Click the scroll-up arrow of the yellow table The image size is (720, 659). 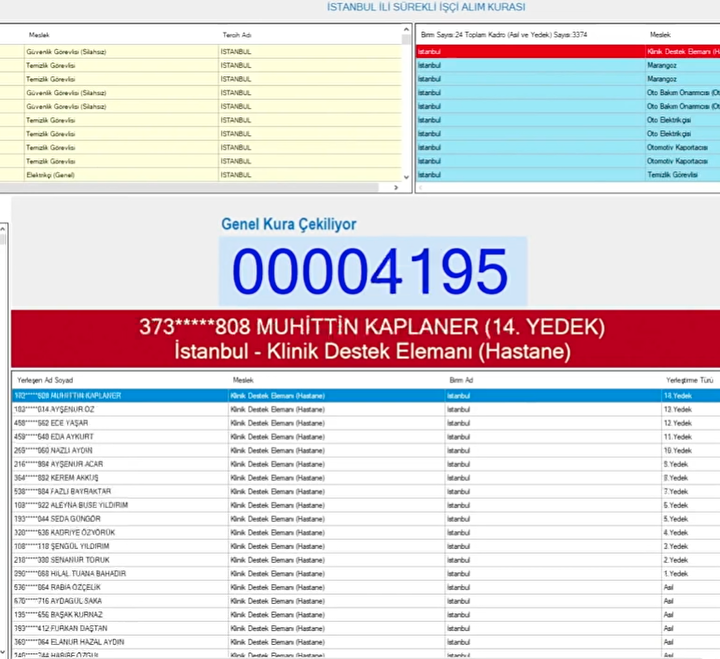406,30
